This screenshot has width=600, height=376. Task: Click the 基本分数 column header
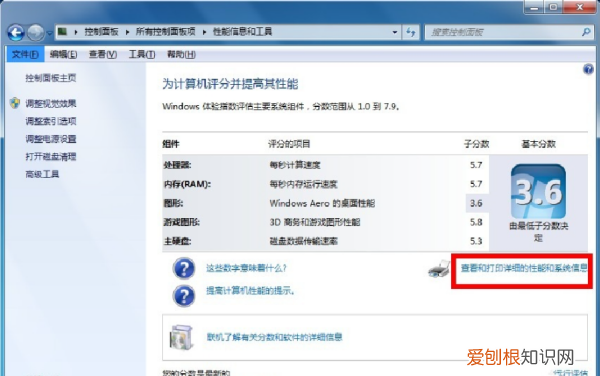[x=538, y=144]
